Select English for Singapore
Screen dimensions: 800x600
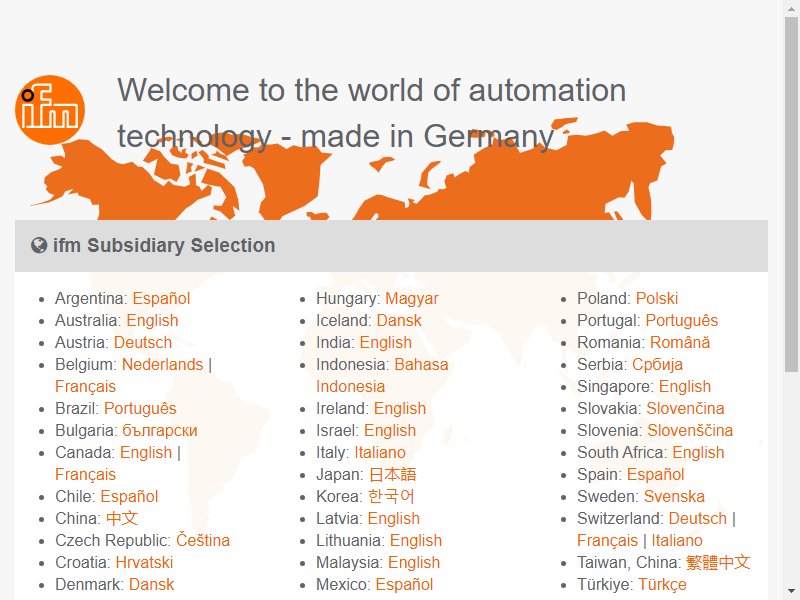pyautogui.click(x=685, y=386)
